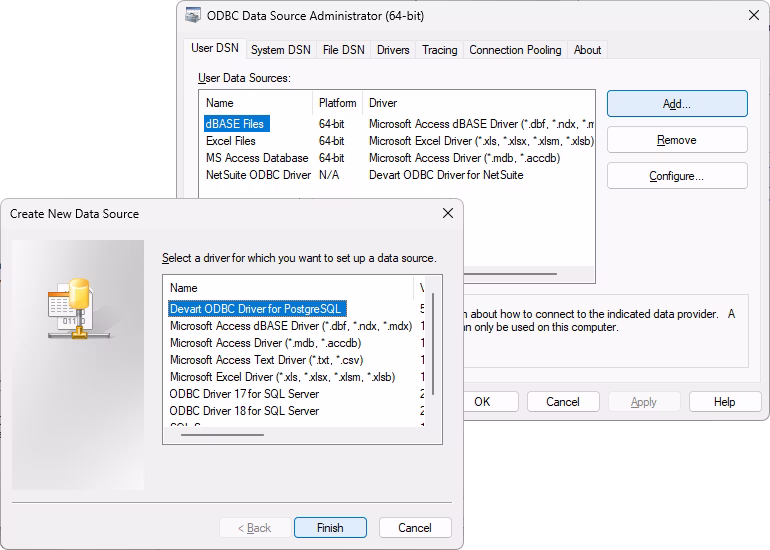Select Microsoft Access Text Driver (*.txt, *.csv)

(266, 360)
